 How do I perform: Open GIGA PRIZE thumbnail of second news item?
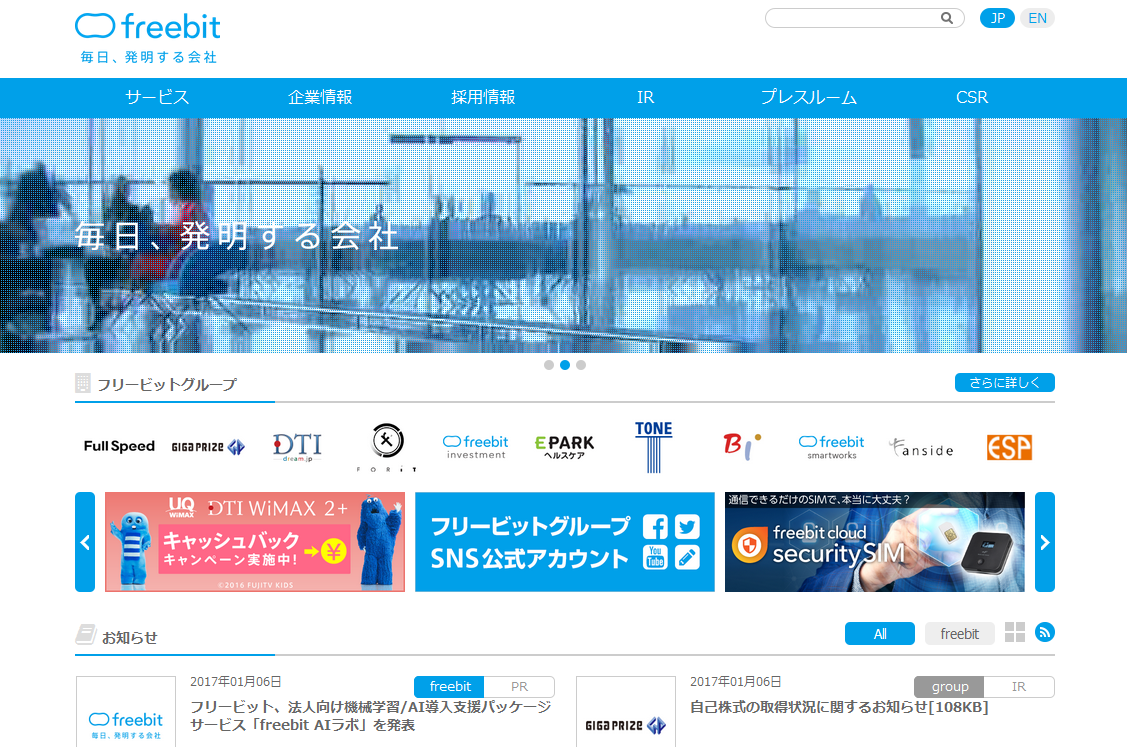pos(625,712)
